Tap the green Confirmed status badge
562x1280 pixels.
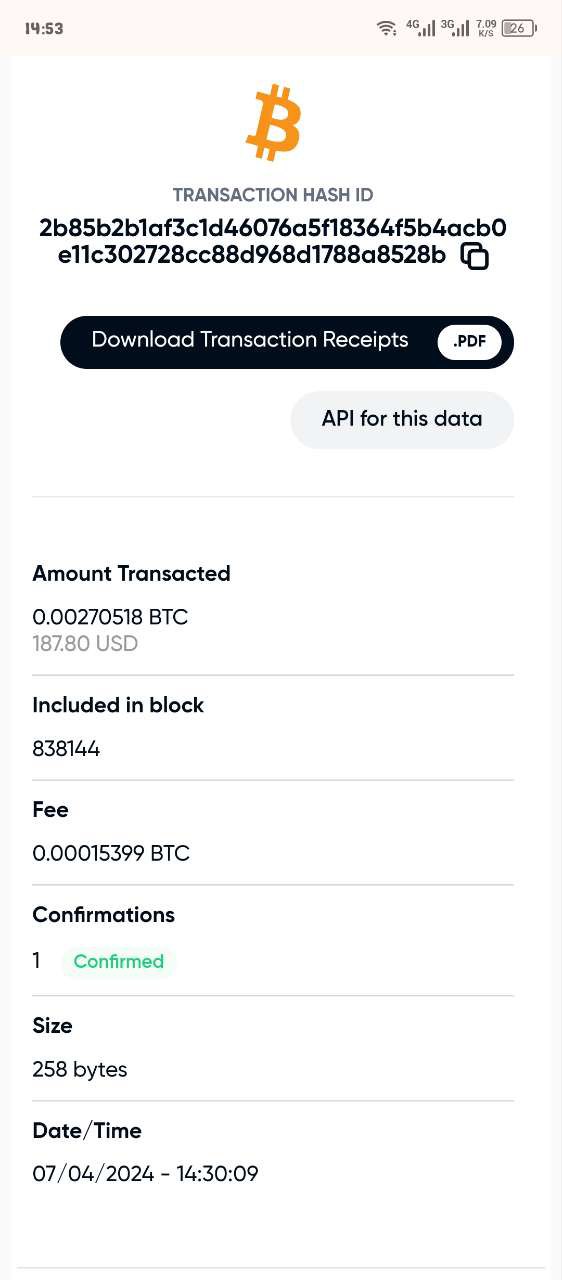pyautogui.click(x=118, y=961)
